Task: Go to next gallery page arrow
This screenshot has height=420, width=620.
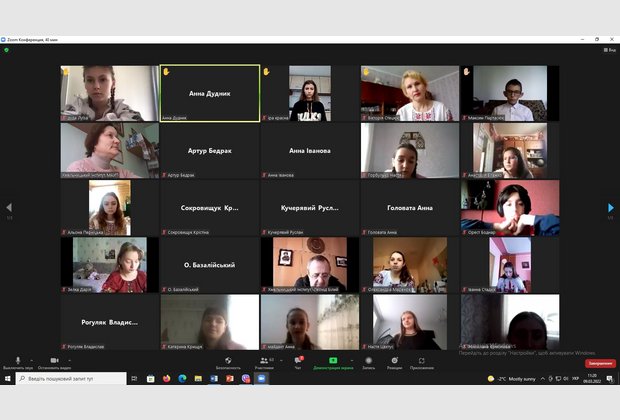Action: [x=611, y=207]
